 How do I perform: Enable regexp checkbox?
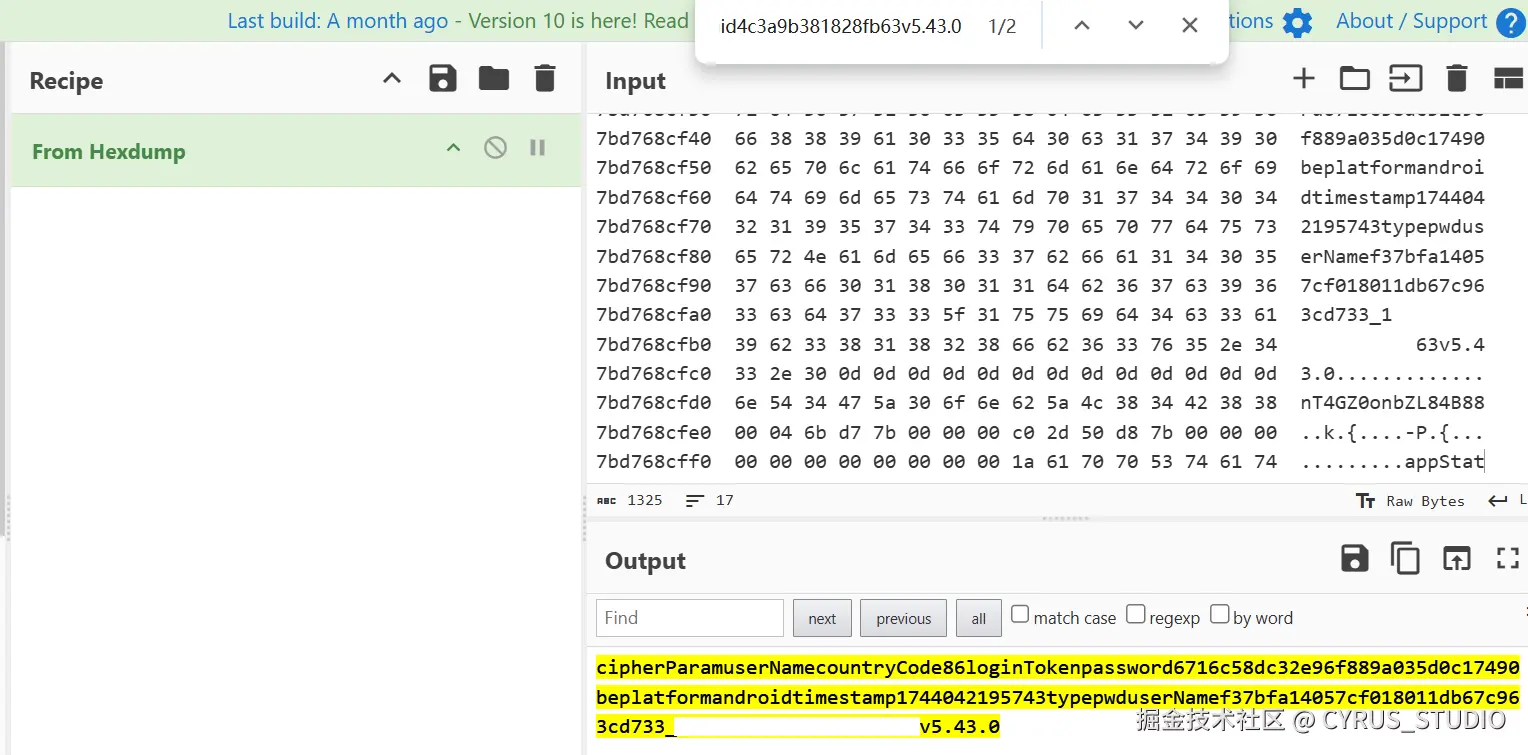1136,614
